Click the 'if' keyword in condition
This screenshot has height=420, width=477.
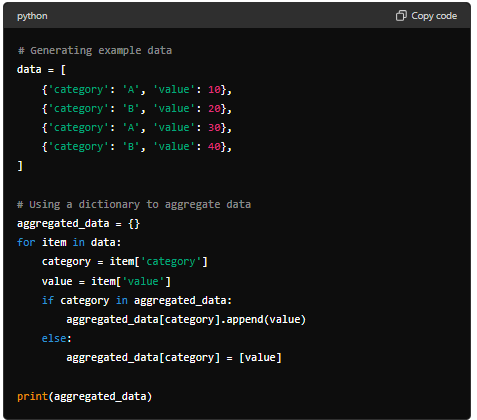(48, 300)
